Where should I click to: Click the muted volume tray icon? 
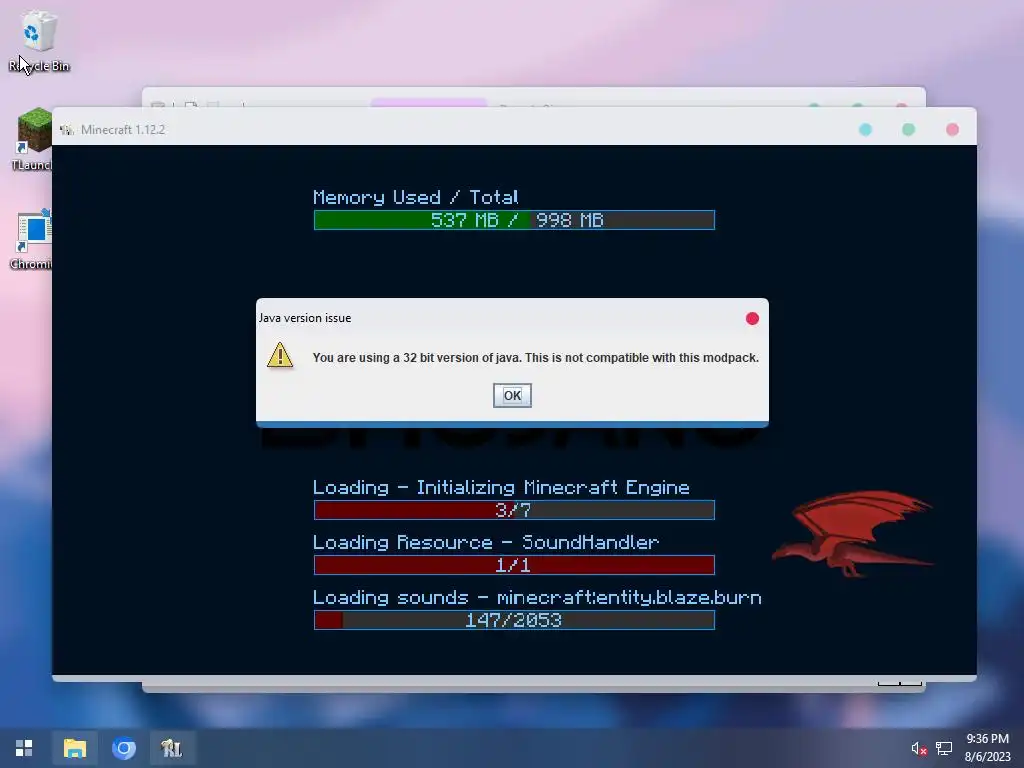point(919,748)
